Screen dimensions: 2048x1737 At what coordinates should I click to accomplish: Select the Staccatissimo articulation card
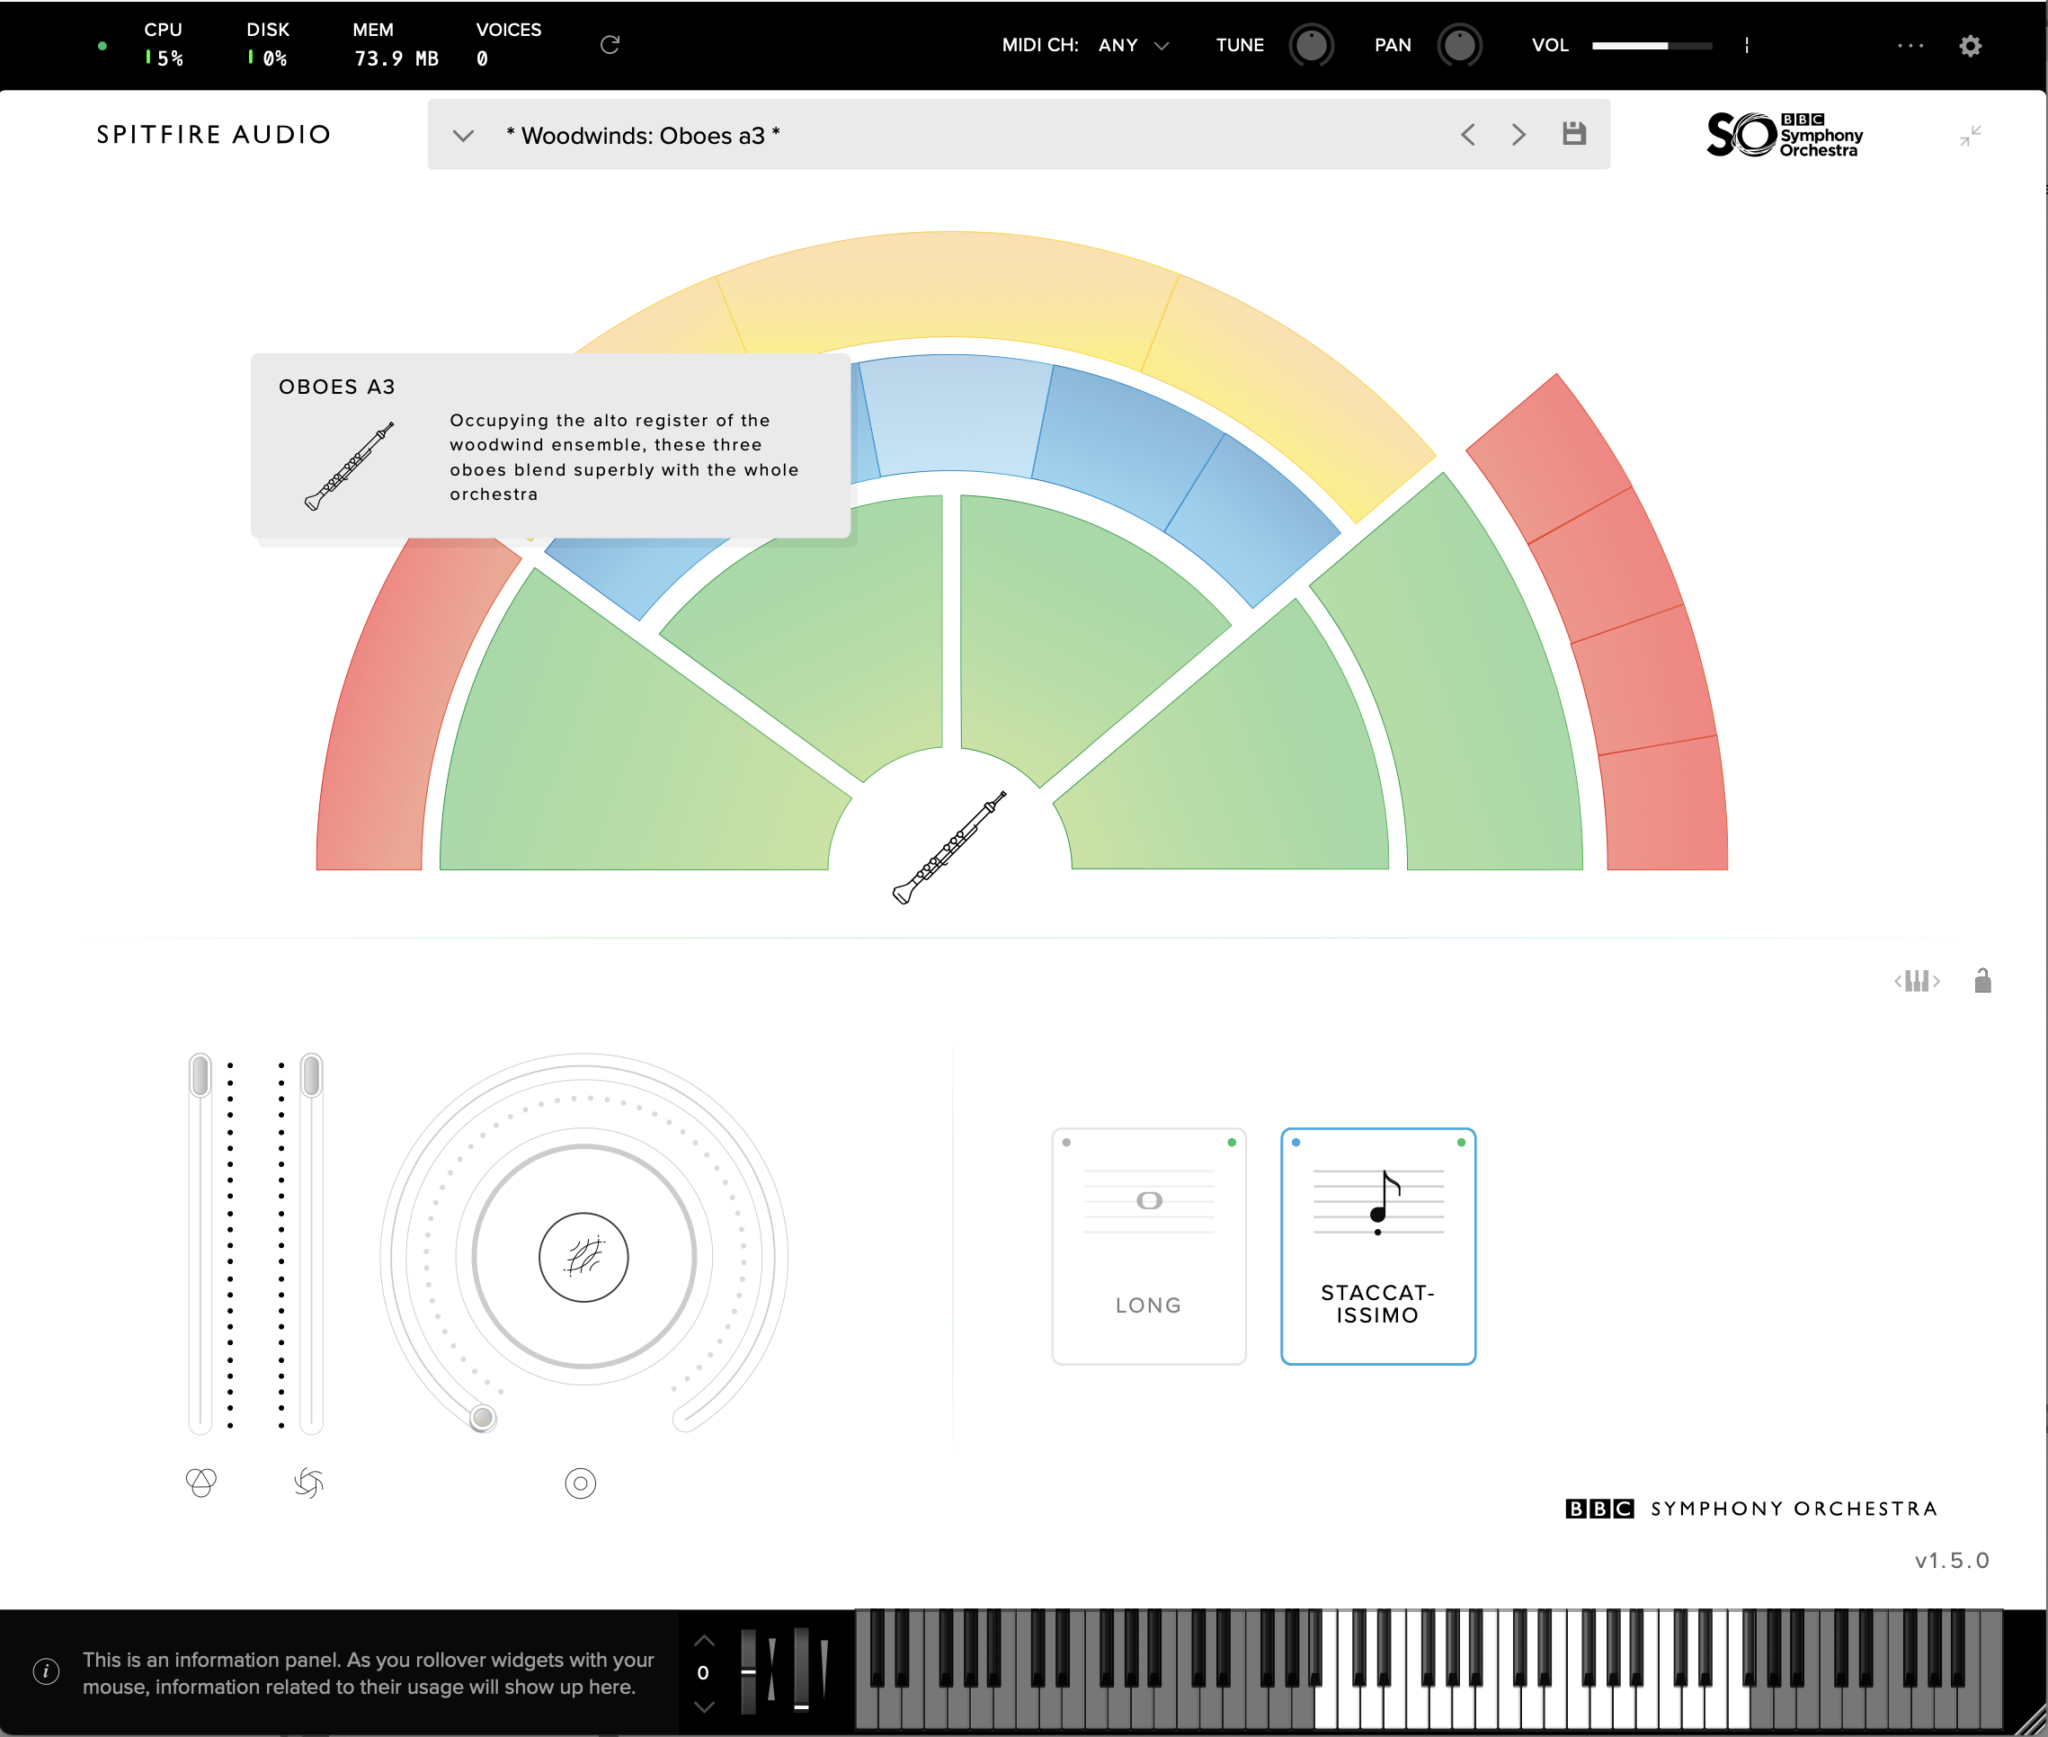click(x=1377, y=1246)
